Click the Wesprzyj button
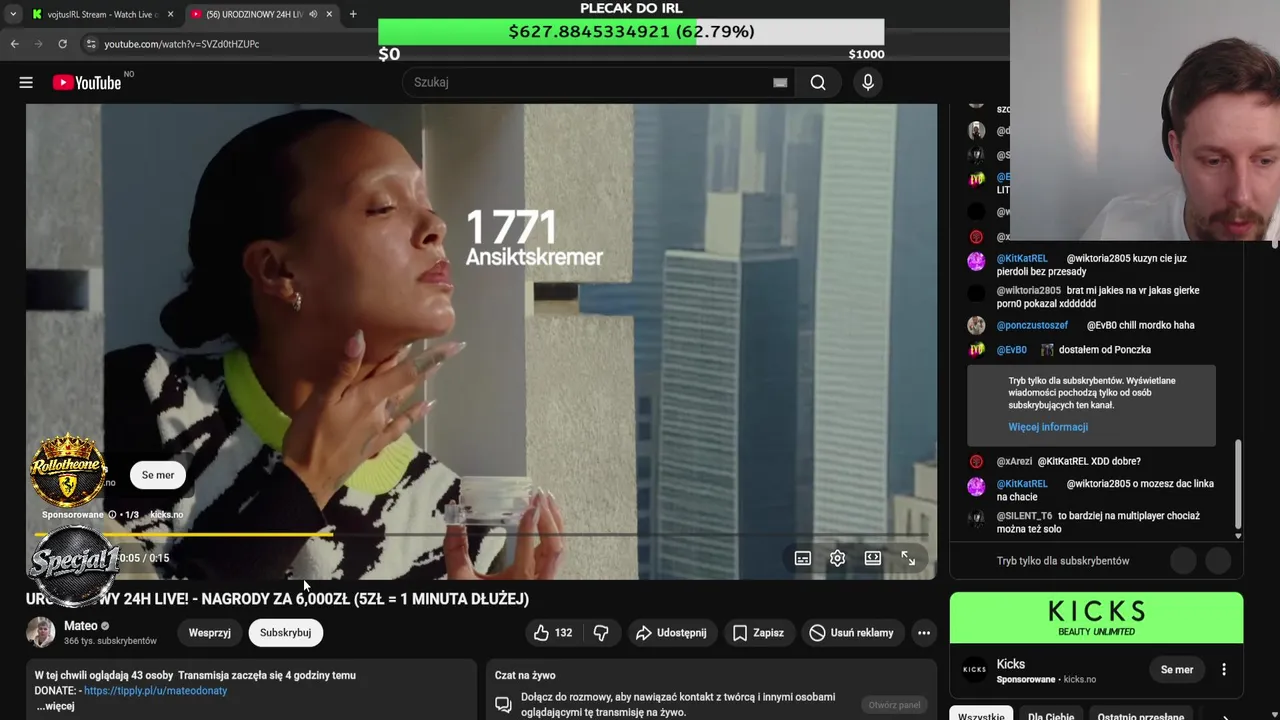 pyautogui.click(x=209, y=632)
